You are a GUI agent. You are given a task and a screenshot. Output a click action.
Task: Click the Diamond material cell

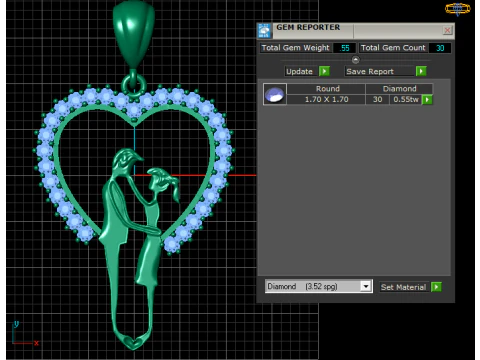click(x=399, y=89)
